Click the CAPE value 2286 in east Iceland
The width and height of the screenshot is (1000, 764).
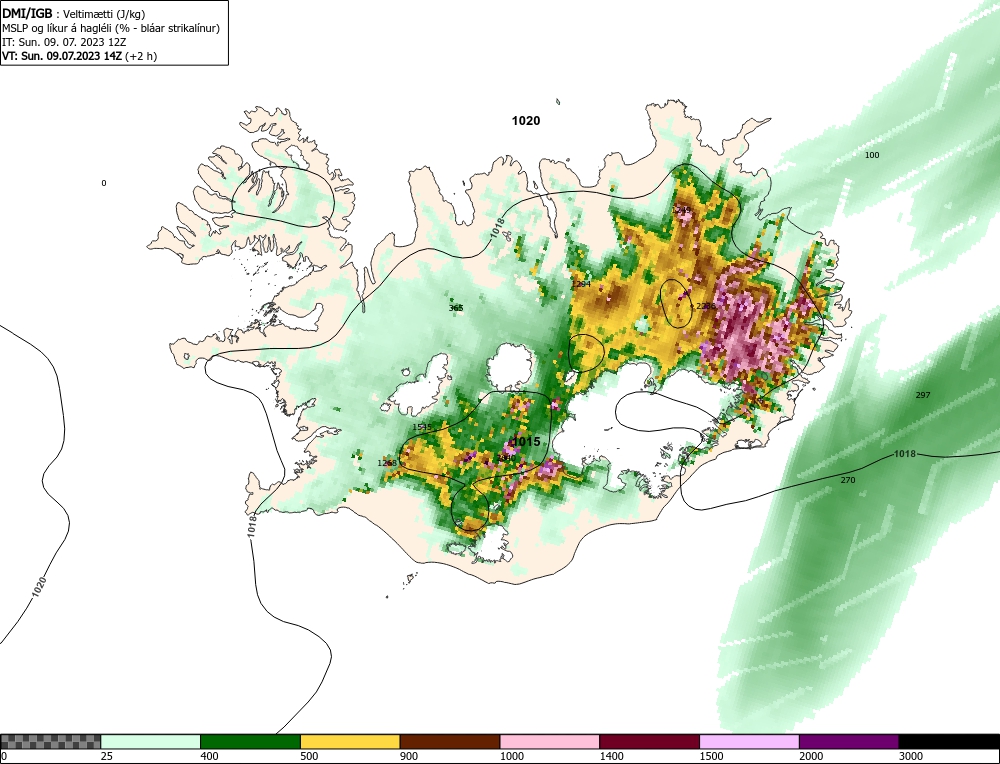click(x=706, y=306)
